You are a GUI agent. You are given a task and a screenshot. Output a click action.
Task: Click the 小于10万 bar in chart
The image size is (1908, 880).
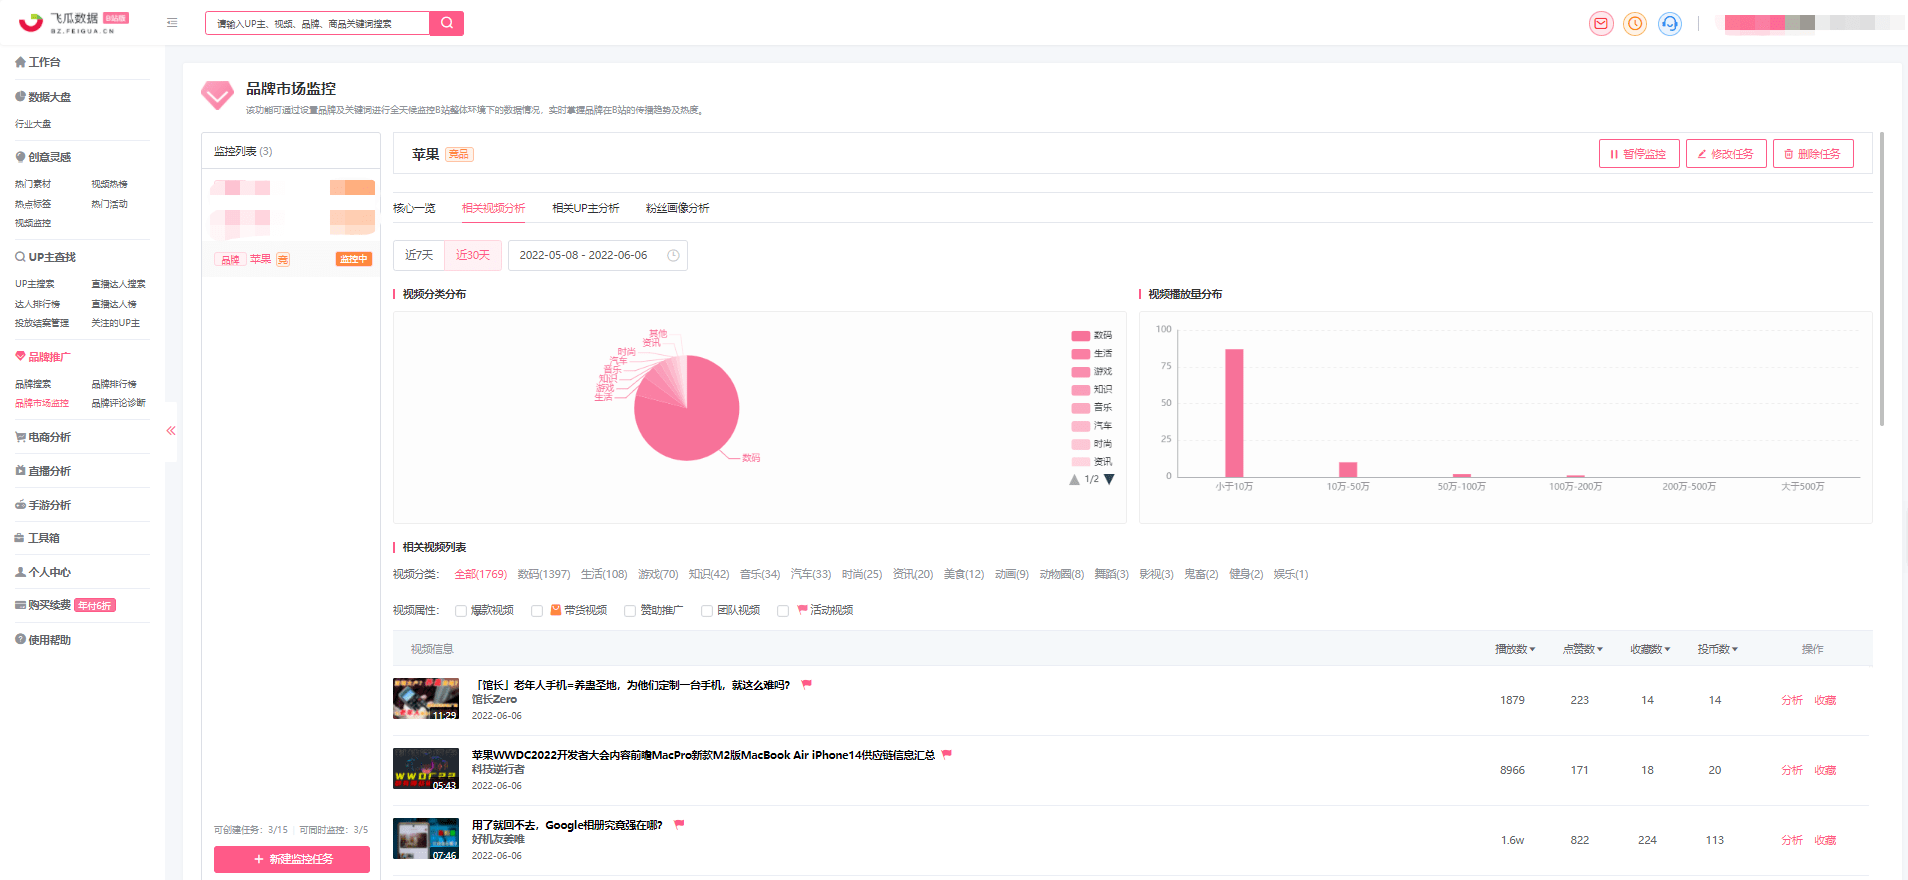click(1234, 413)
